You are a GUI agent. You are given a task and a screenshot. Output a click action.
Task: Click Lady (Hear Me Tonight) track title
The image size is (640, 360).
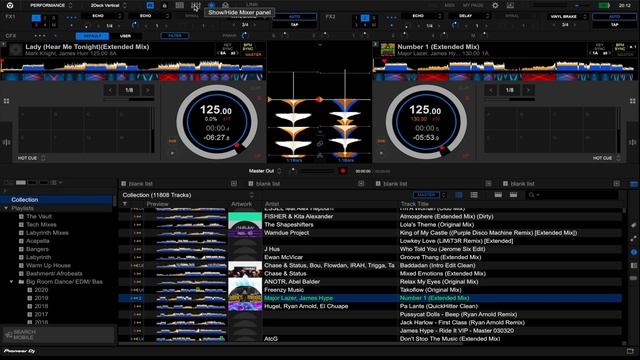[x=87, y=47]
